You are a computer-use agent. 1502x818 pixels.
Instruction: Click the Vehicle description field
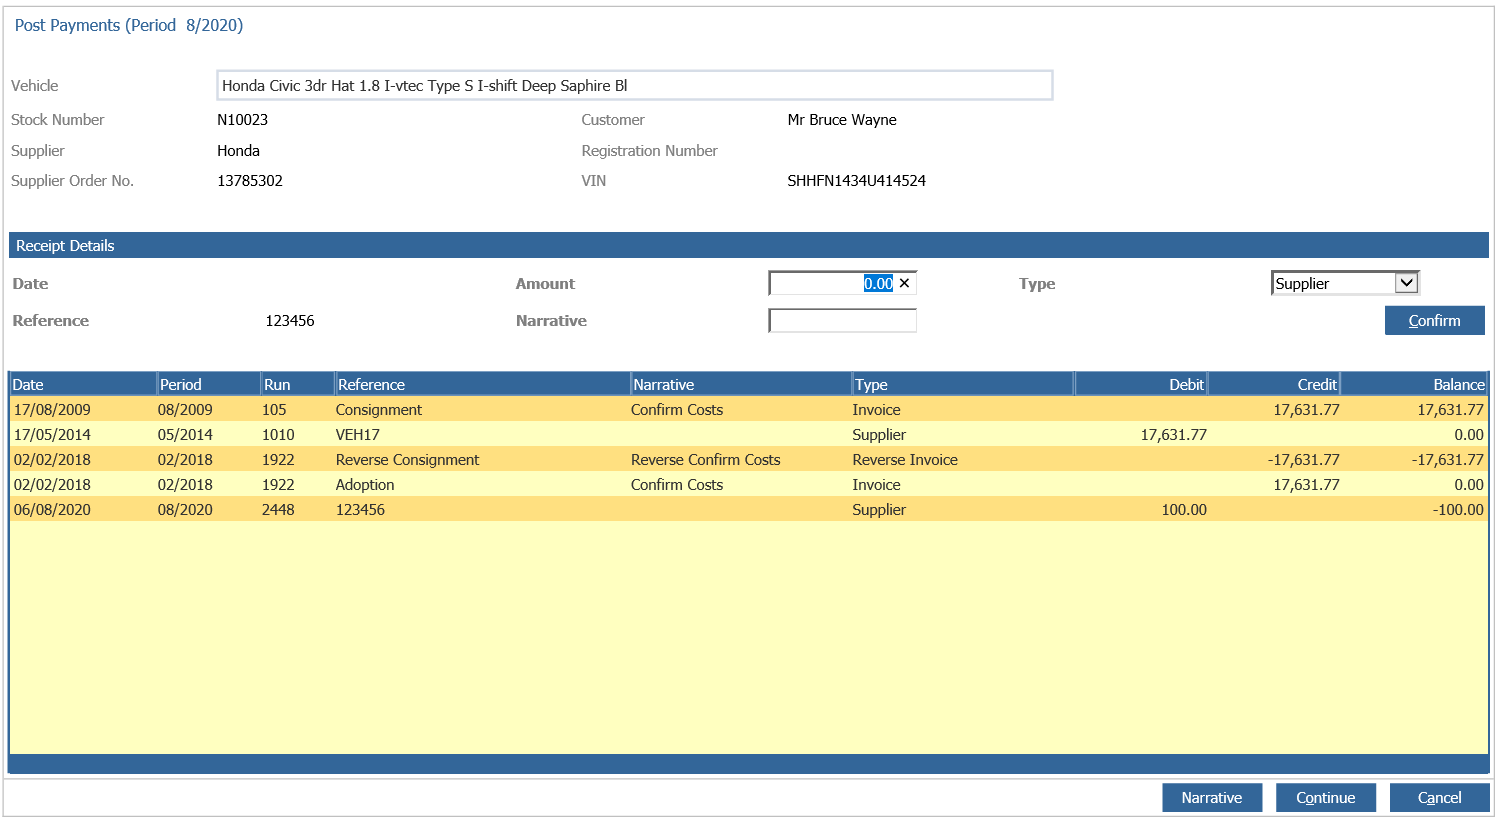pos(634,85)
